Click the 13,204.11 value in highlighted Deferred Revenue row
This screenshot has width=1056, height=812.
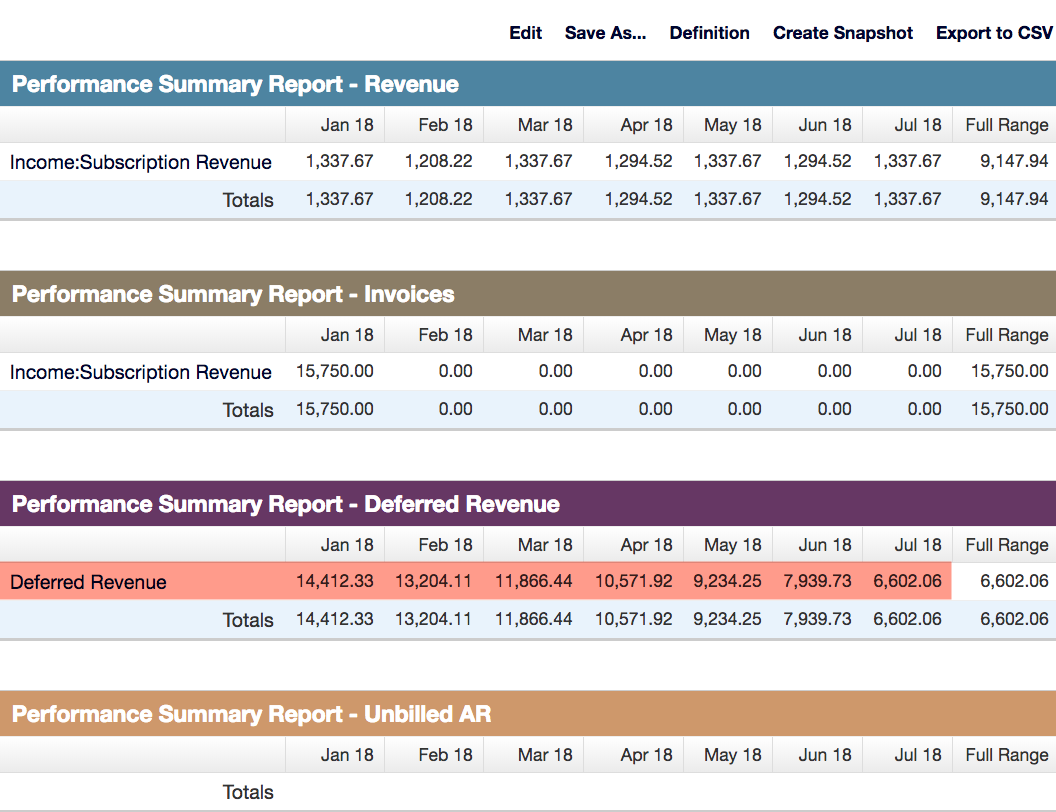pyautogui.click(x=433, y=581)
